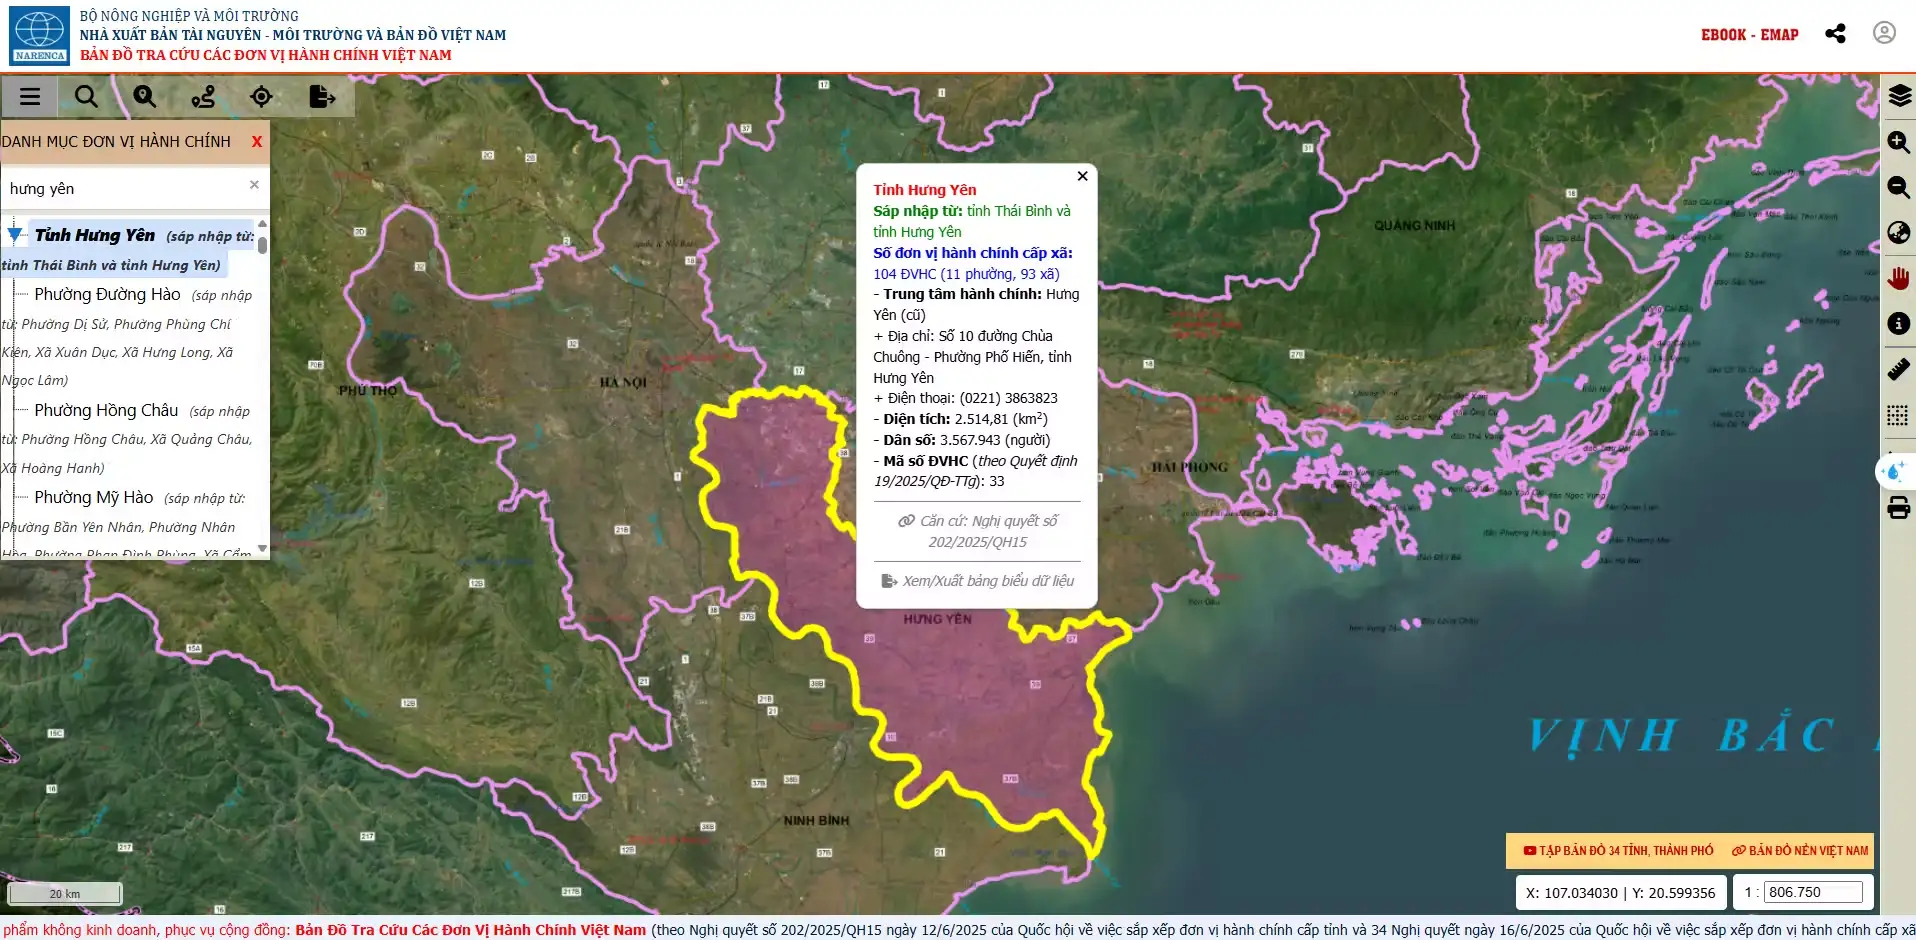Image resolution: width=1916 pixels, height=940 pixels.
Task: Open the EBOOK - EMAP link
Action: (1749, 35)
